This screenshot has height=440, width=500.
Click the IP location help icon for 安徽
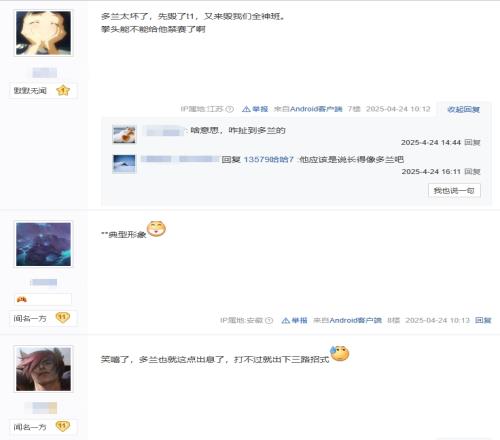269,320
